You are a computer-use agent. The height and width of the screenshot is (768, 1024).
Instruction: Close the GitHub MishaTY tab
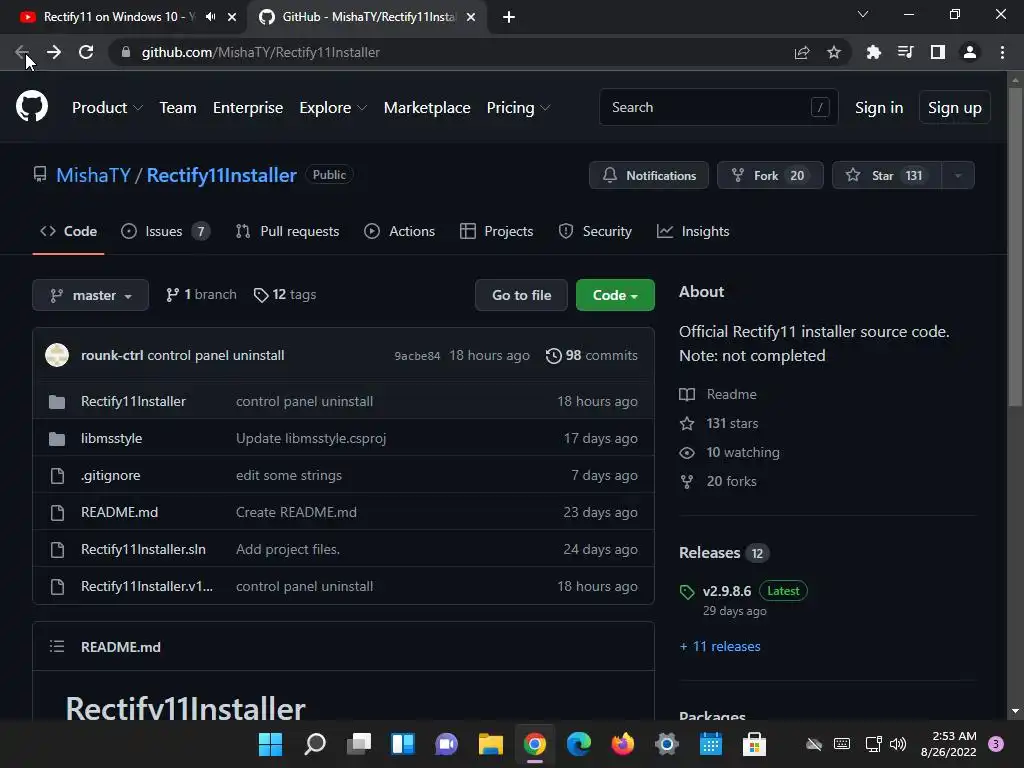[x=471, y=17]
